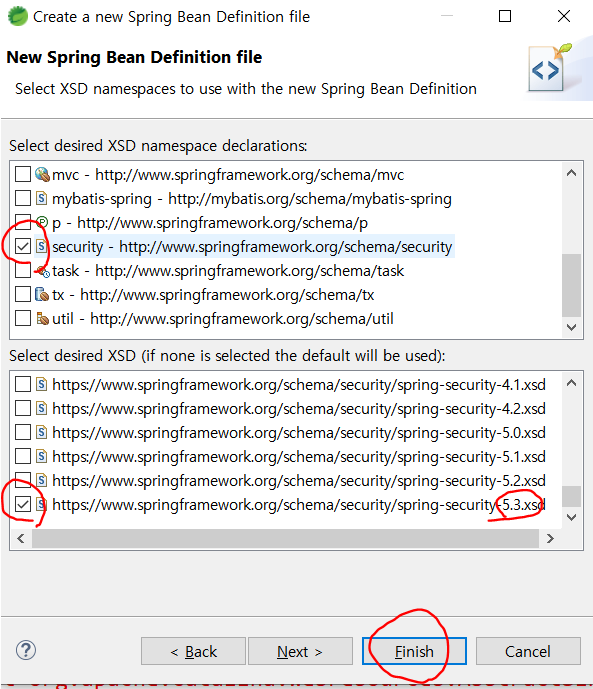Tick the task namespace checkbox
Viewport: 593px width, 689px height.
point(23,270)
